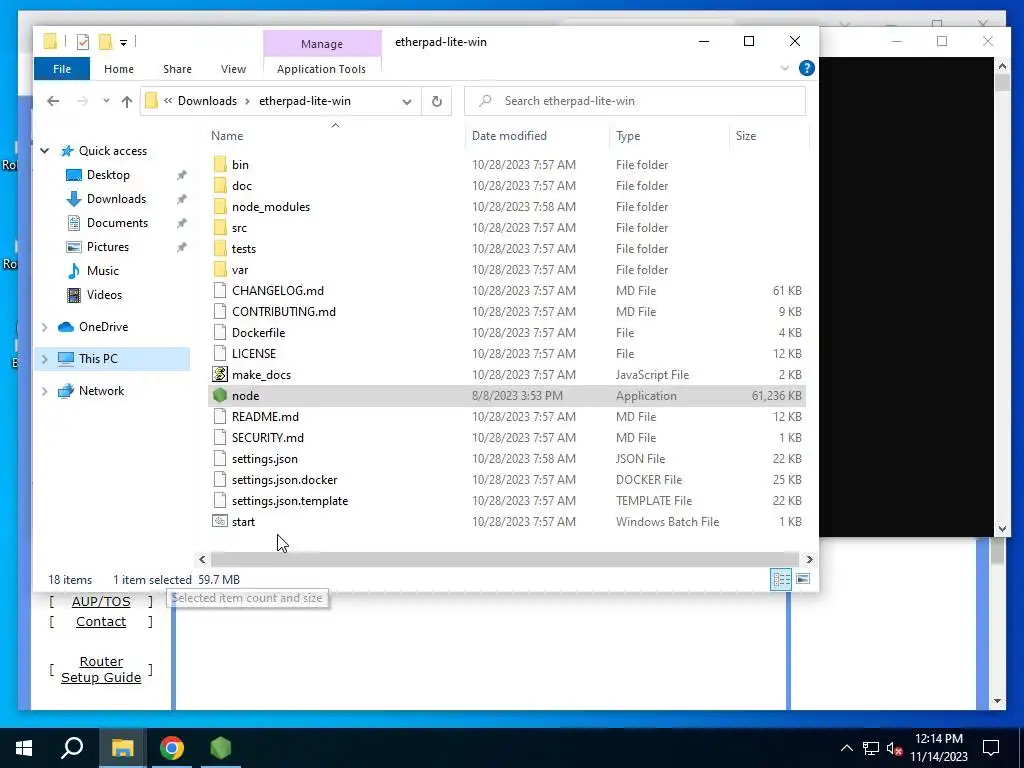Expand the Network tree node
The image size is (1024, 768).
[44, 391]
